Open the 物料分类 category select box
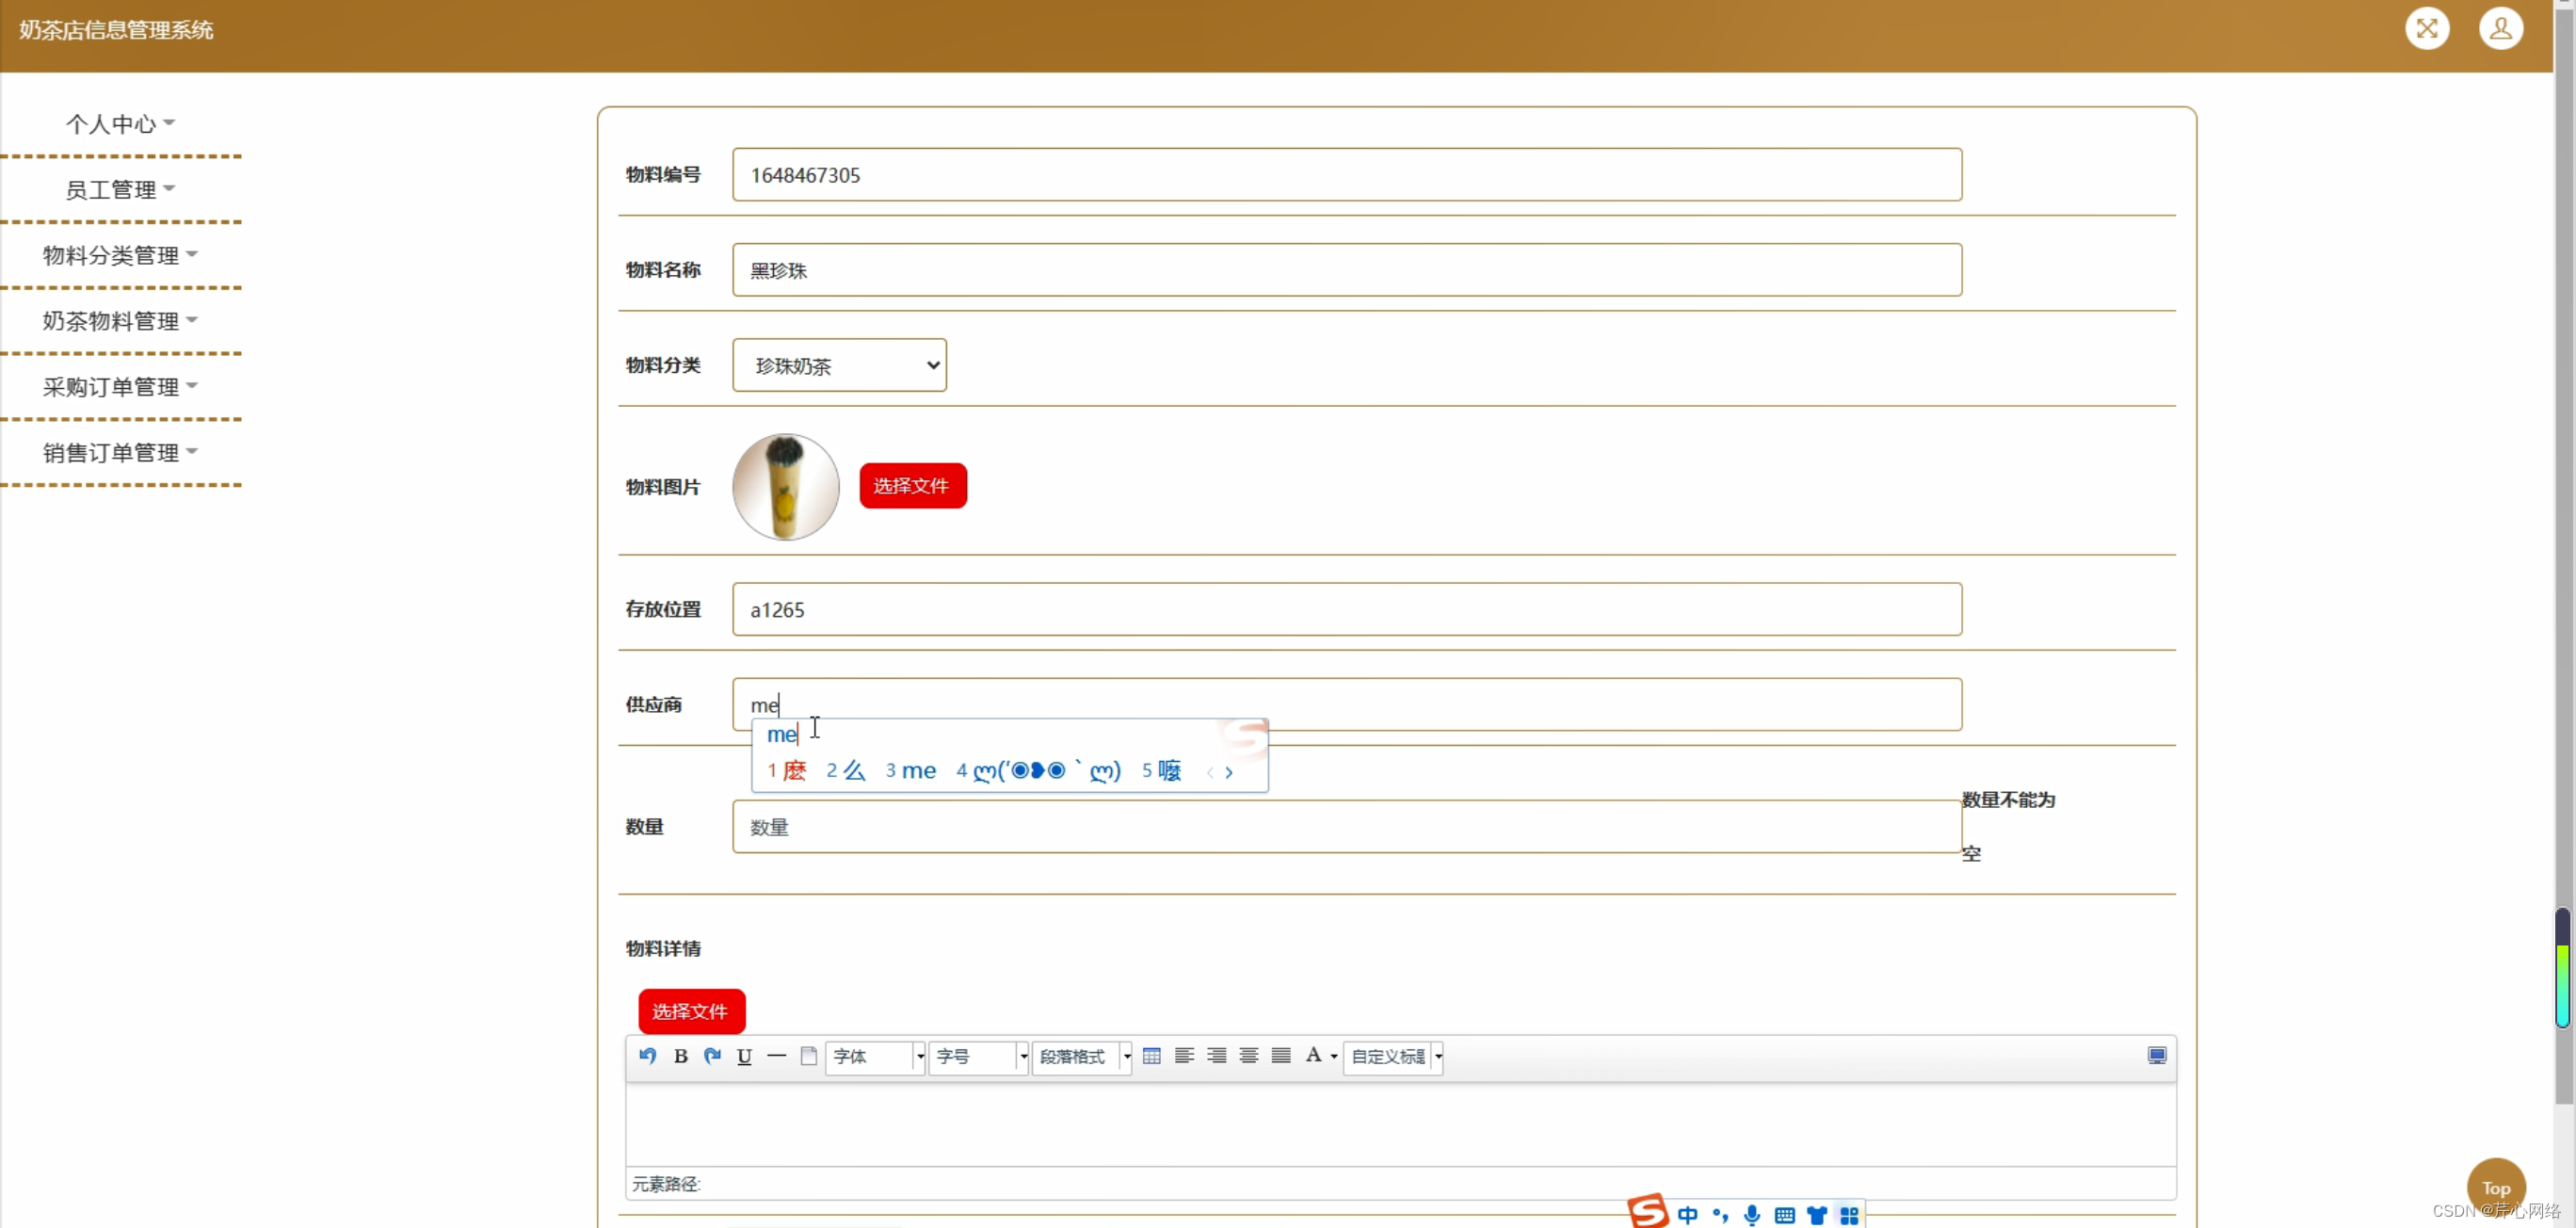Viewport: 2576px width, 1228px height. click(839, 366)
